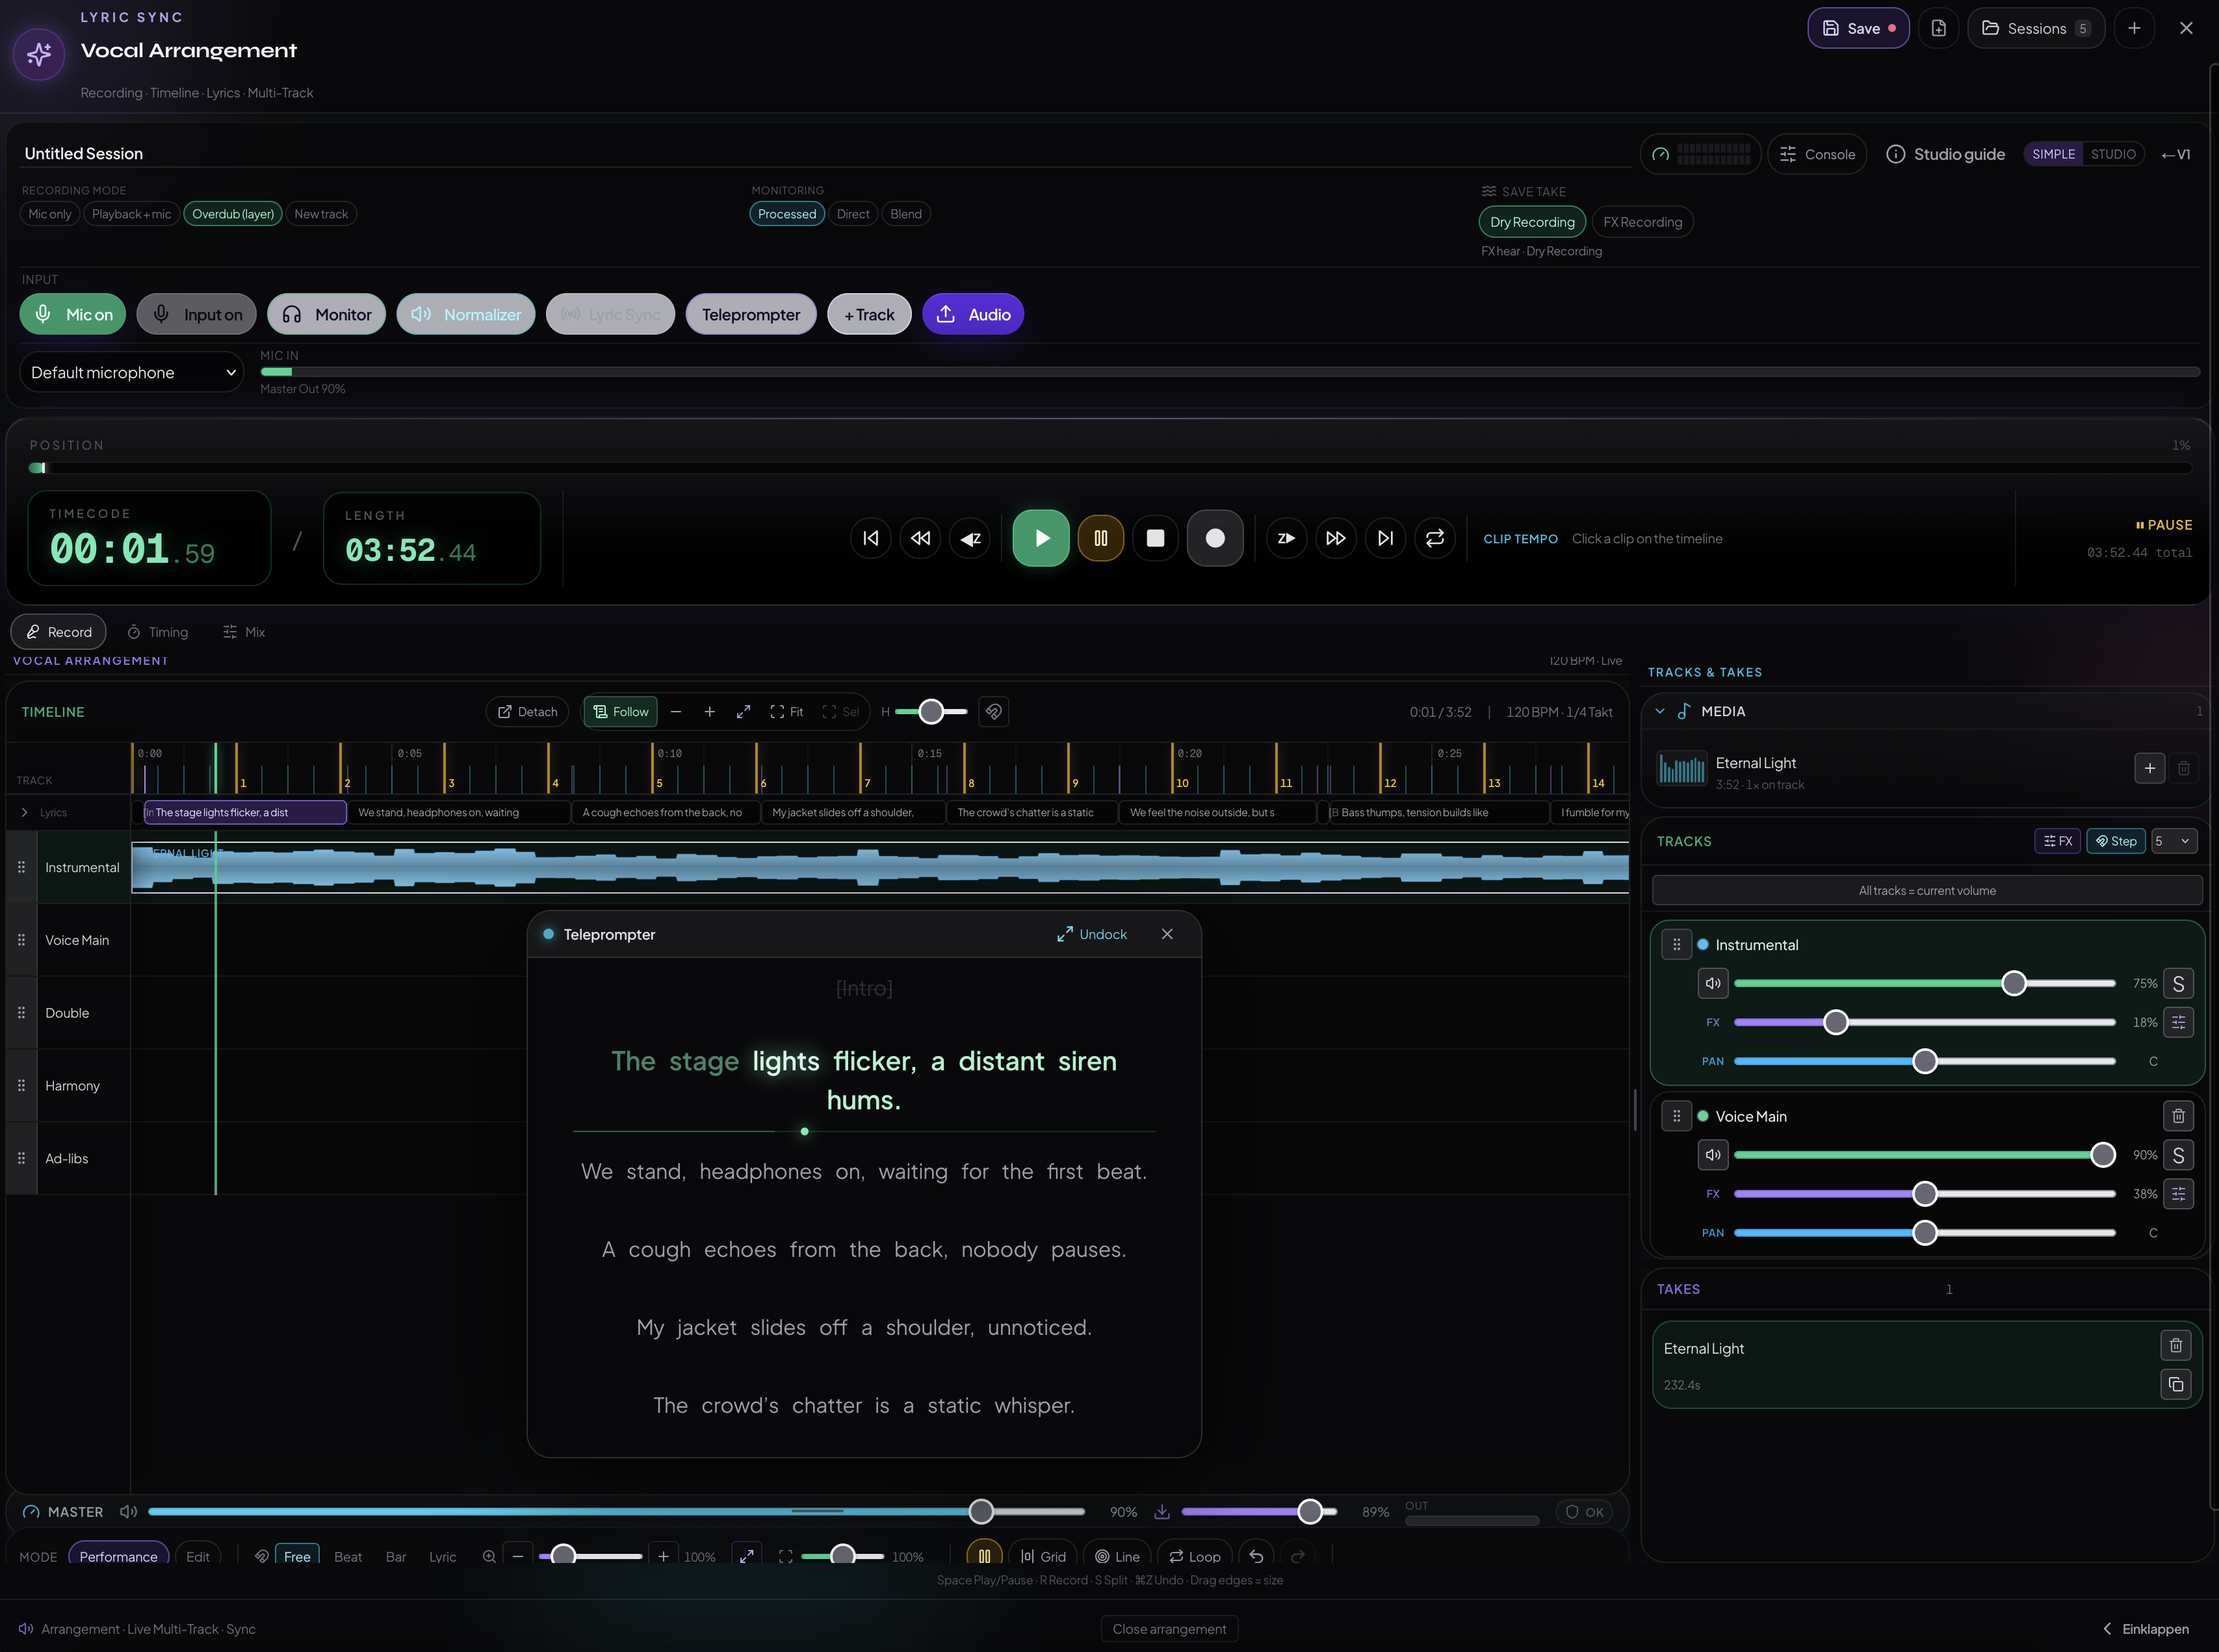Select Playback + mic recording mode
This screenshot has height=1652, width=2219.
coord(131,214)
